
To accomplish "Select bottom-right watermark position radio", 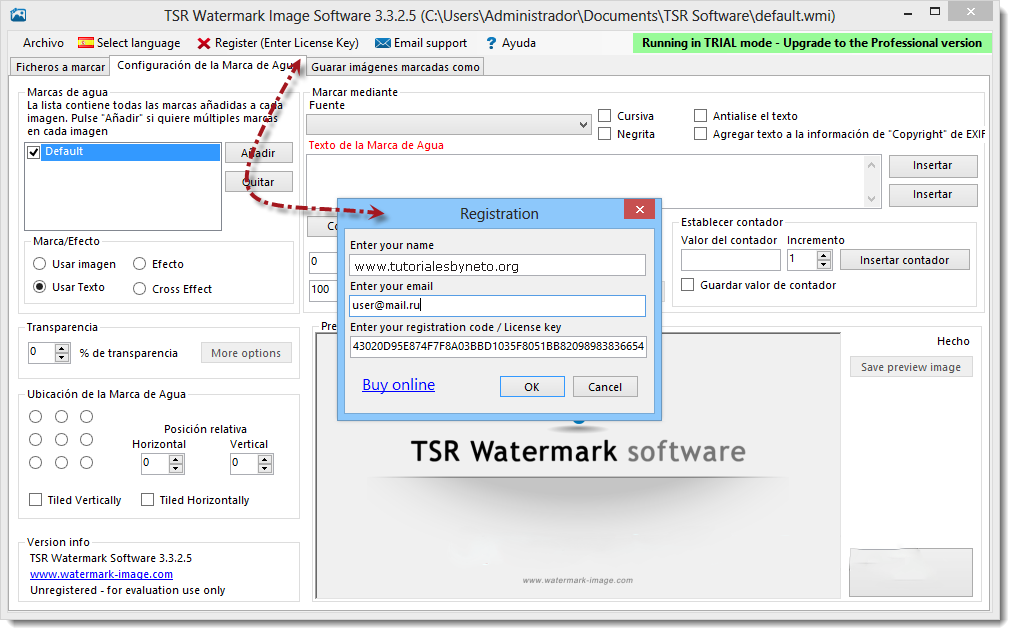I will [86, 463].
